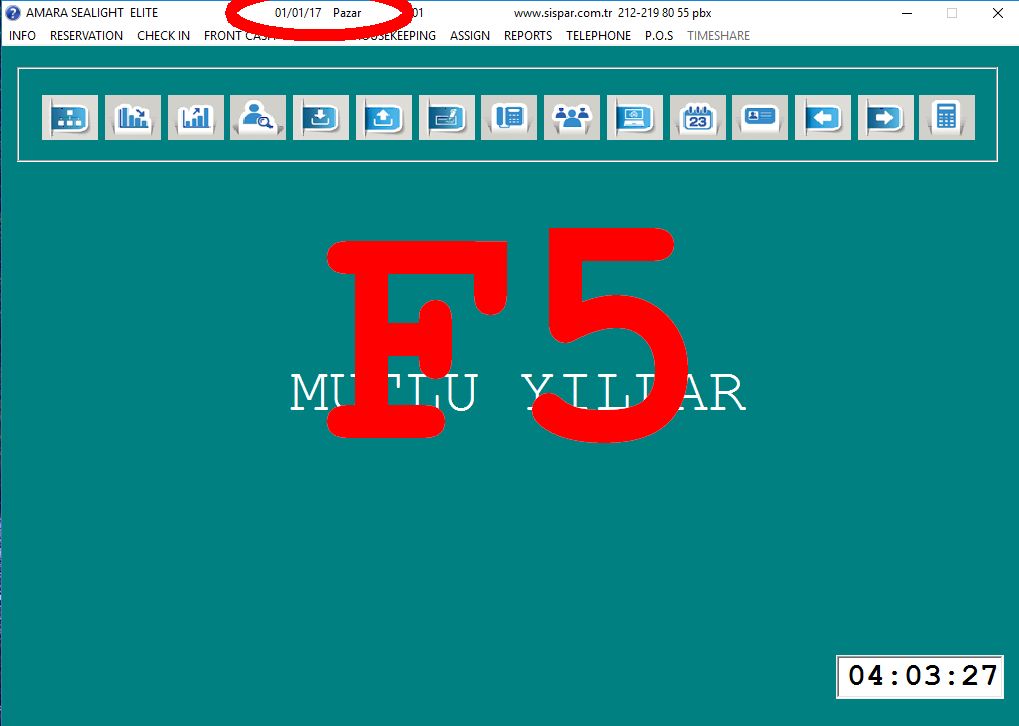Open the rising bar chart icon
This screenshot has width=1019, height=726.
pyautogui.click(x=196, y=117)
